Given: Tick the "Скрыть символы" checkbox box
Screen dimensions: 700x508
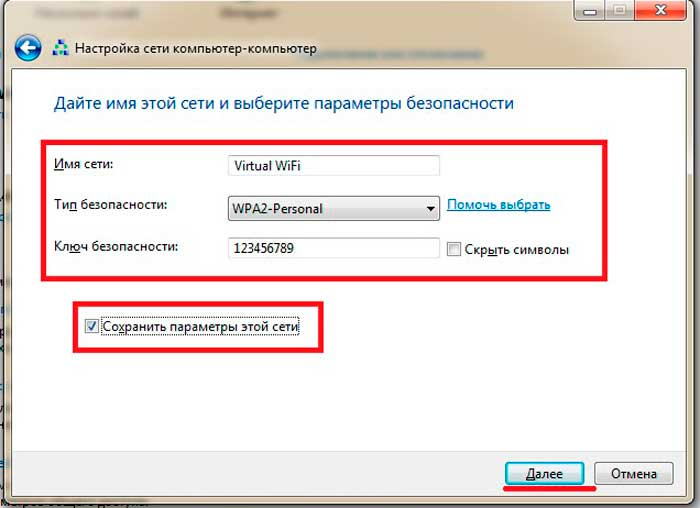Looking at the screenshot, I should pyautogui.click(x=454, y=249).
